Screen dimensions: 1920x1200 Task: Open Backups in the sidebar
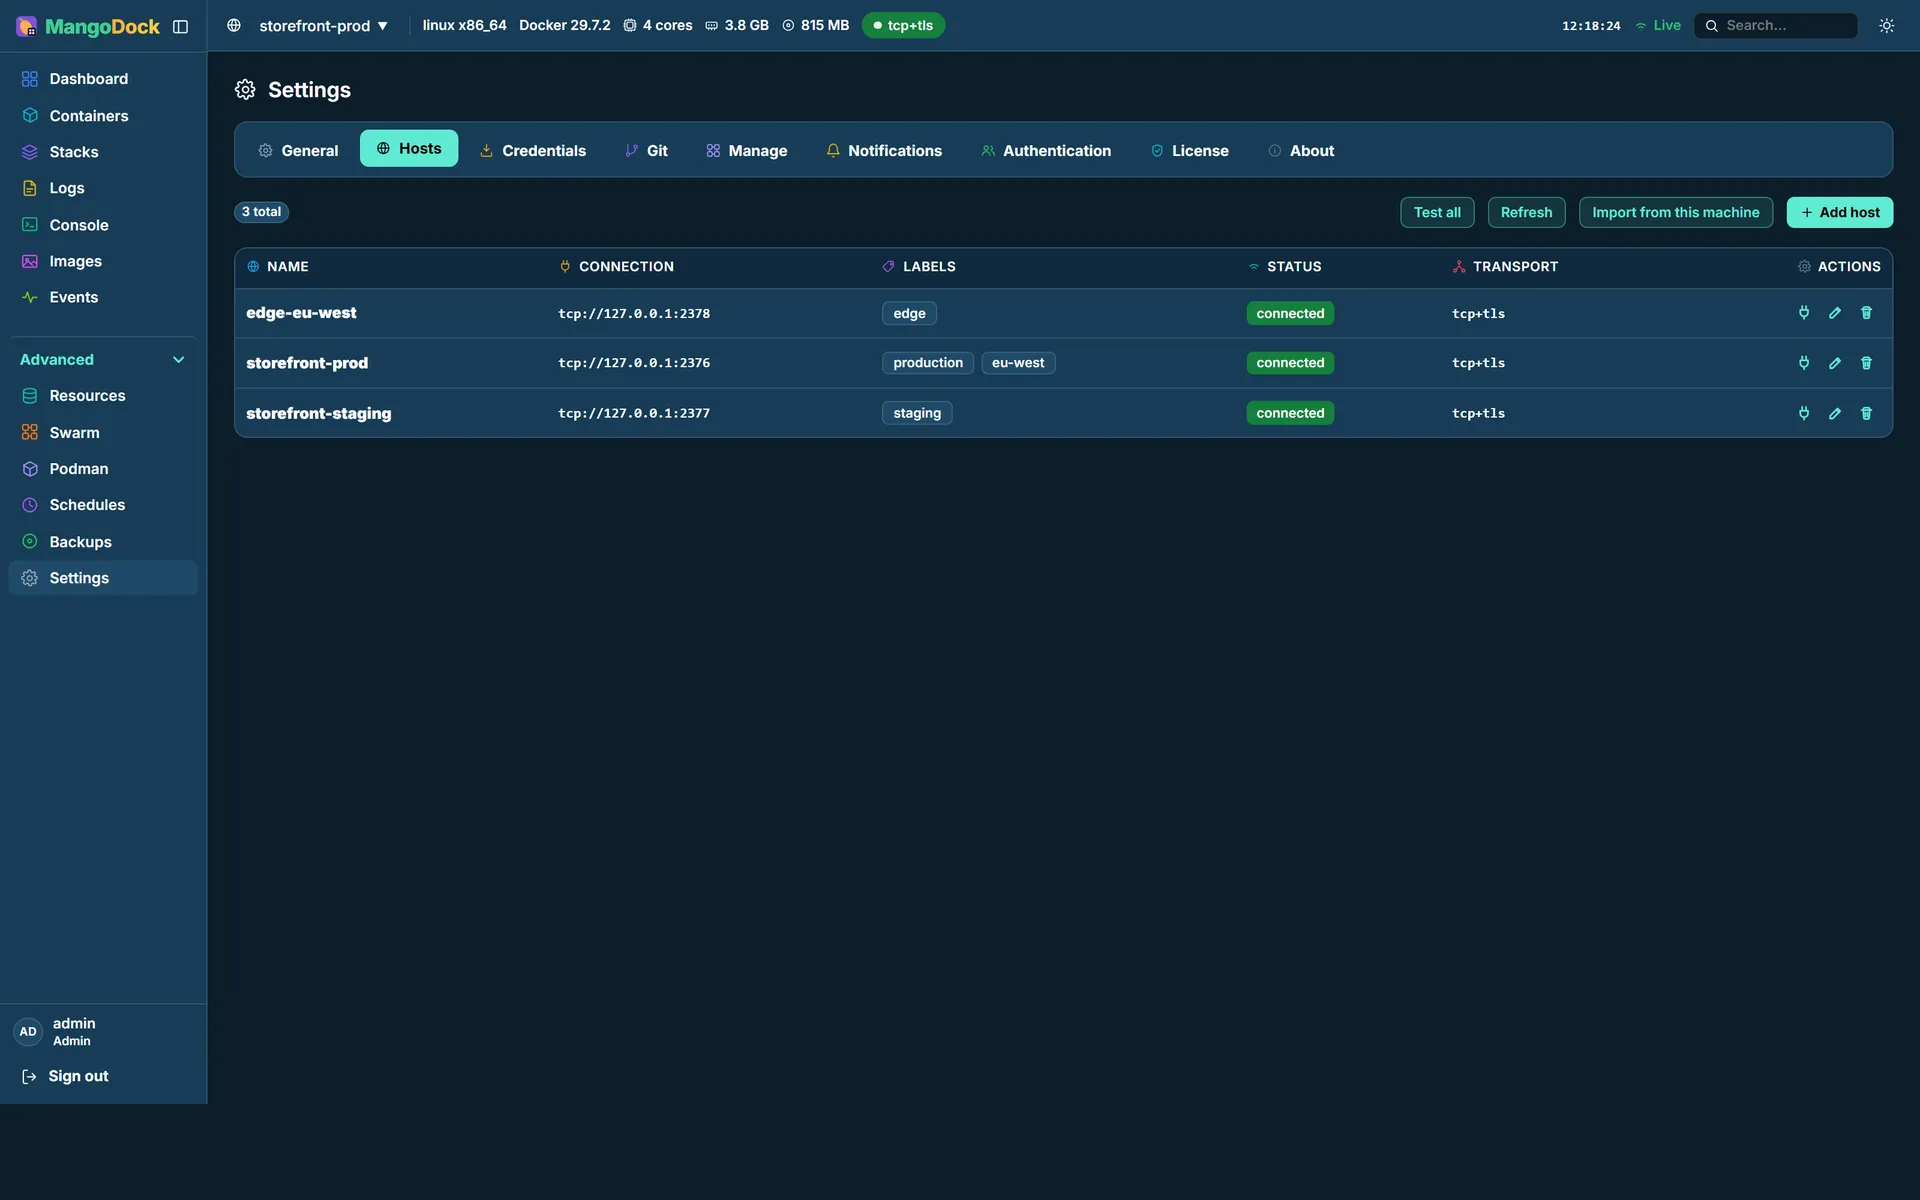click(x=103, y=542)
